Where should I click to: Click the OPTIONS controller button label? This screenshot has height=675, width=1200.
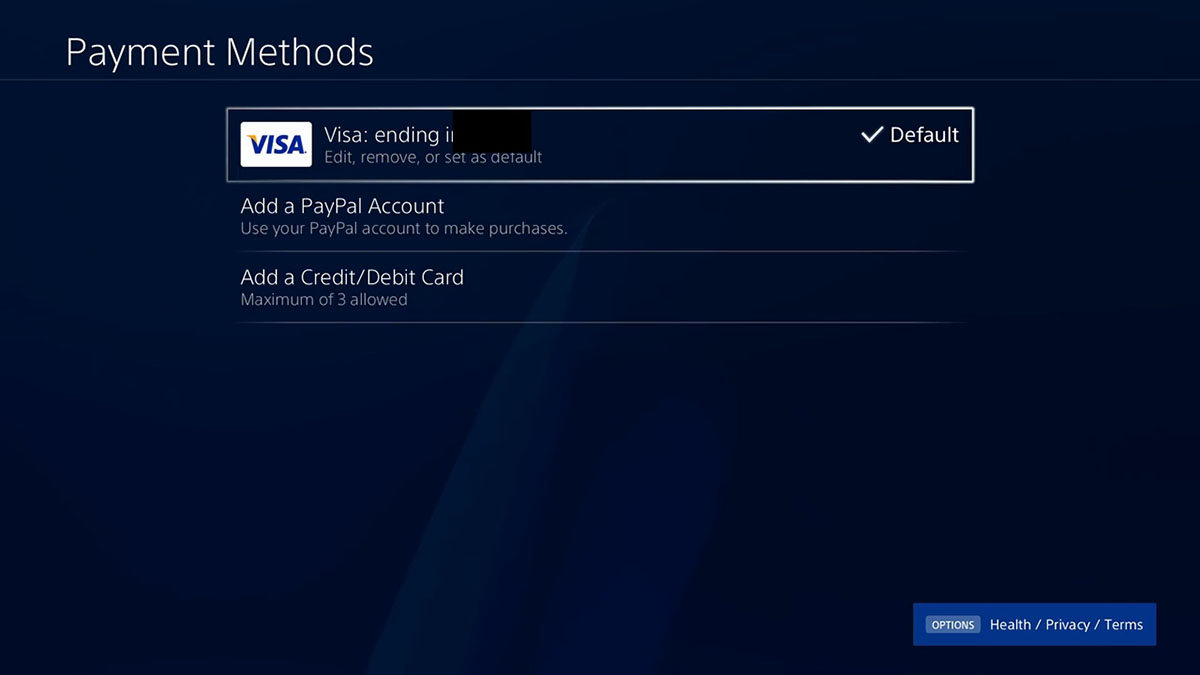pyautogui.click(x=952, y=624)
